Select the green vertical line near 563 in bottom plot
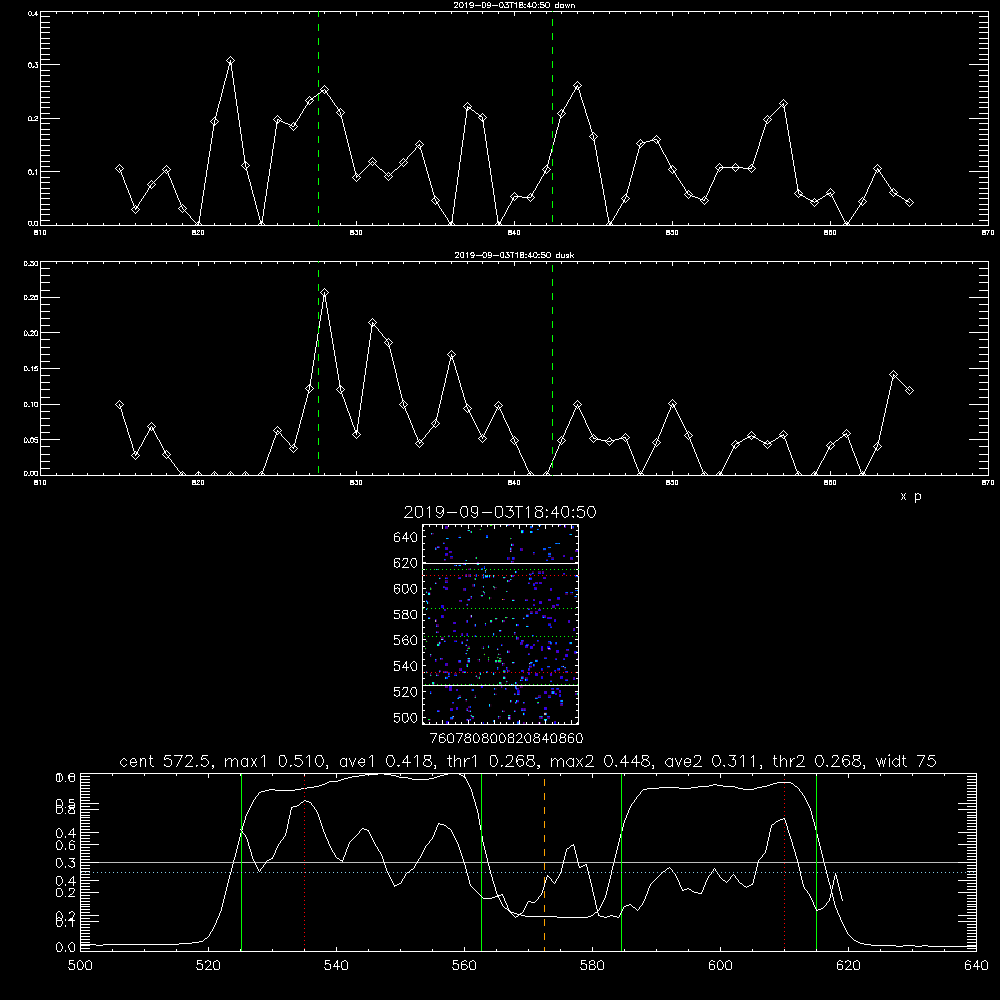 point(482,862)
